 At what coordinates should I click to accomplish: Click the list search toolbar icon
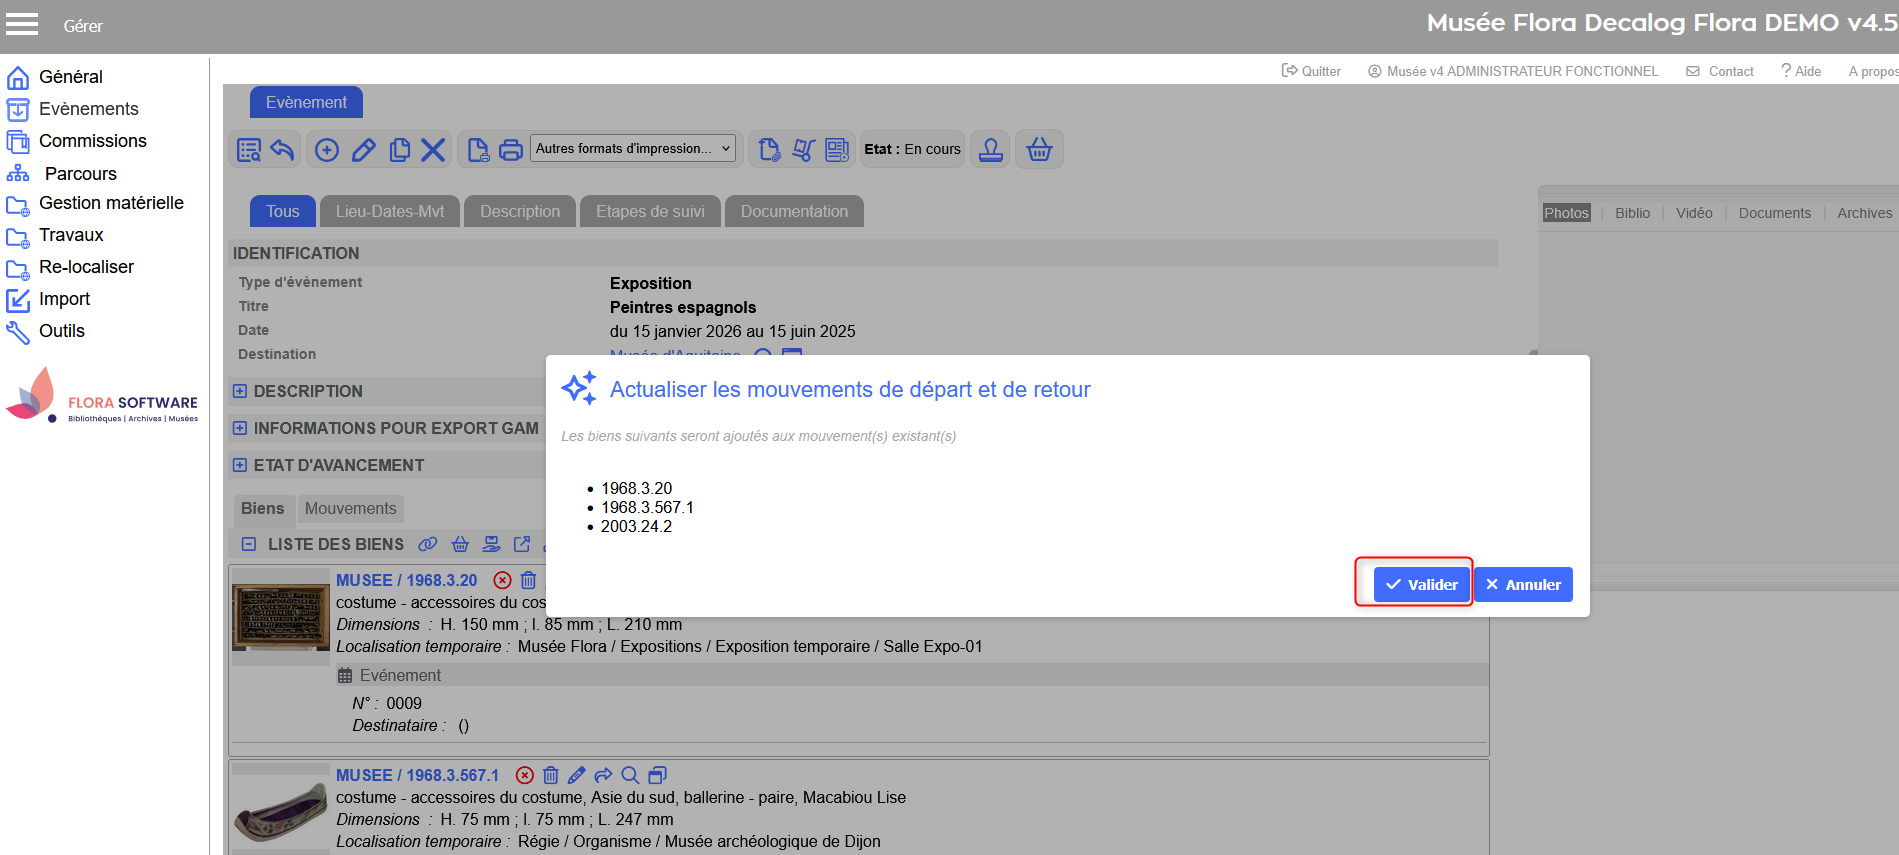click(x=249, y=150)
